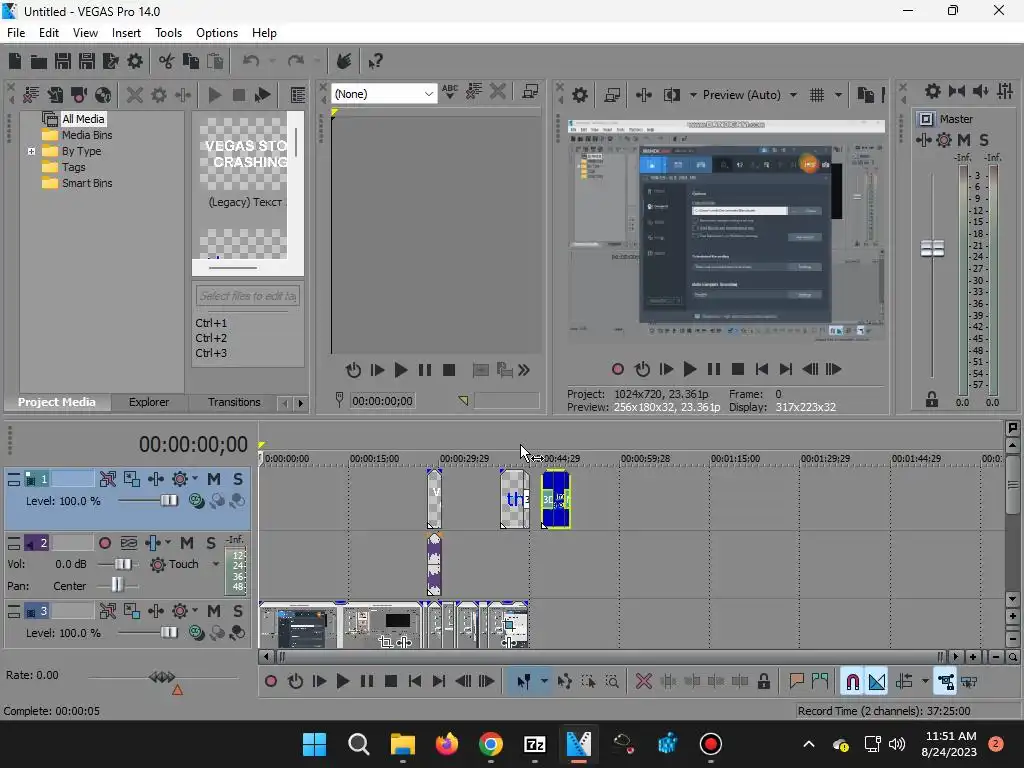This screenshot has height=768, width=1024.
Task: Click Remove Selected Media X icon
Action: point(135,95)
